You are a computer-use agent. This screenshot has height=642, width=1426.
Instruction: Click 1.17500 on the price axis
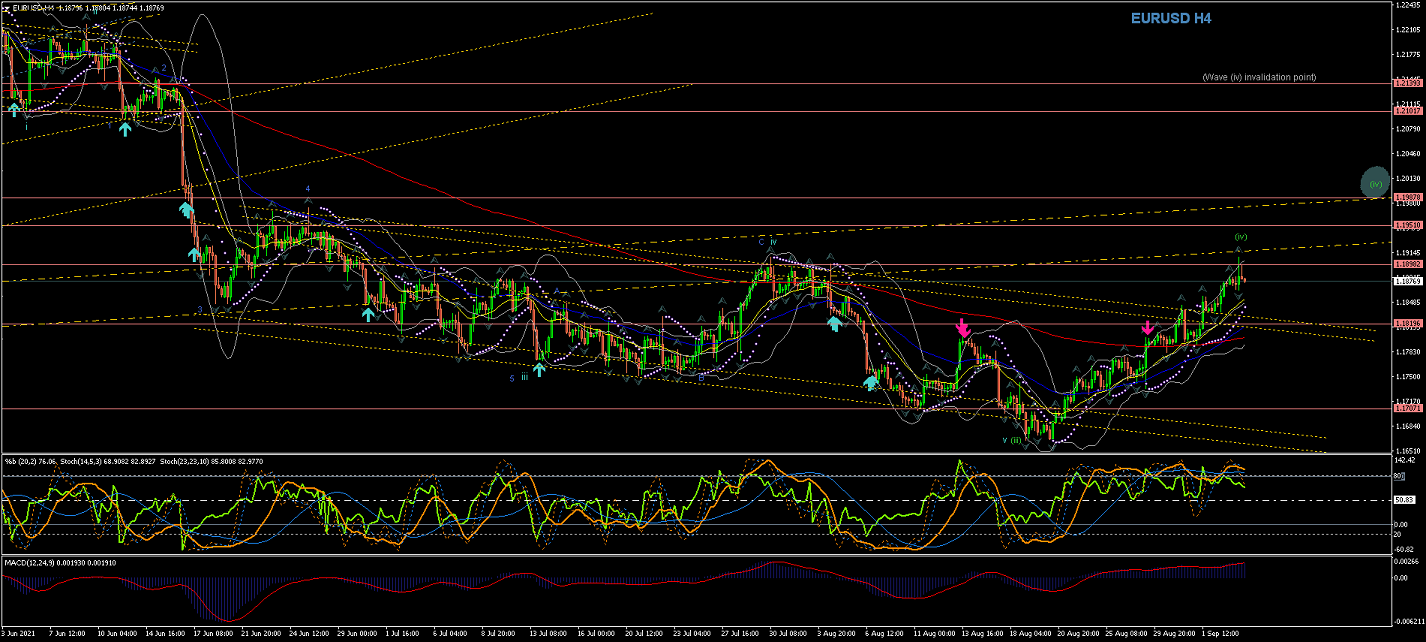click(x=1408, y=376)
